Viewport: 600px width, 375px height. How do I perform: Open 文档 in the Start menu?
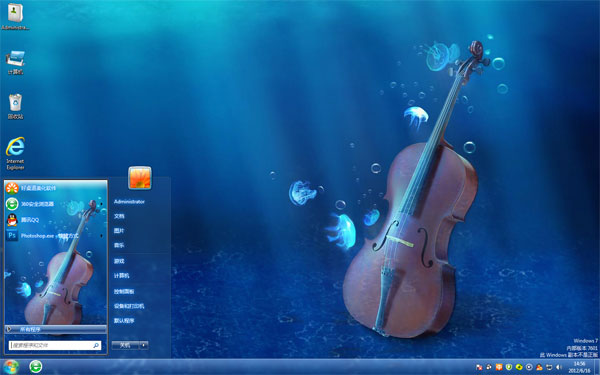pos(119,216)
